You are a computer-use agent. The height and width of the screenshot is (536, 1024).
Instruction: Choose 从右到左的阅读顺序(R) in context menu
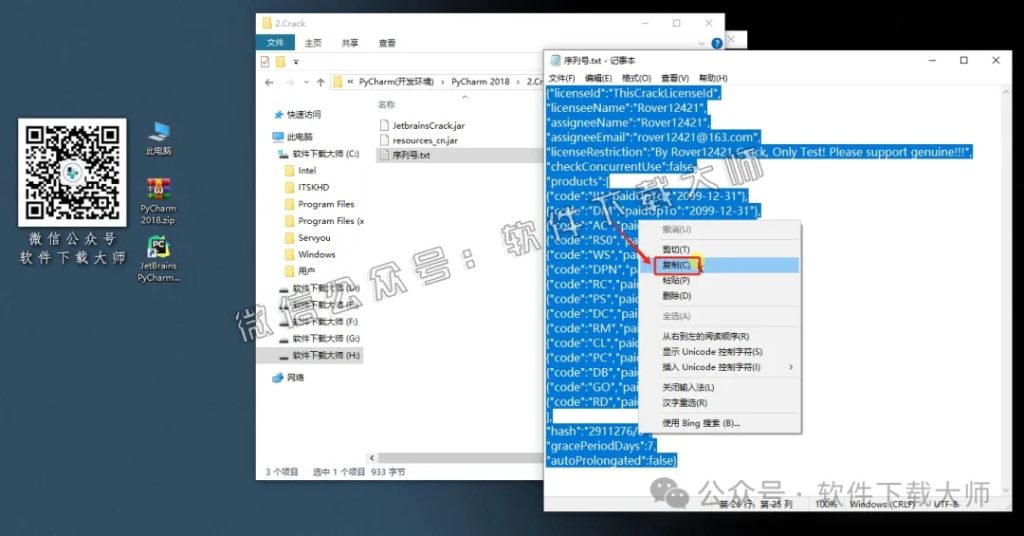[x=718, y=336]
